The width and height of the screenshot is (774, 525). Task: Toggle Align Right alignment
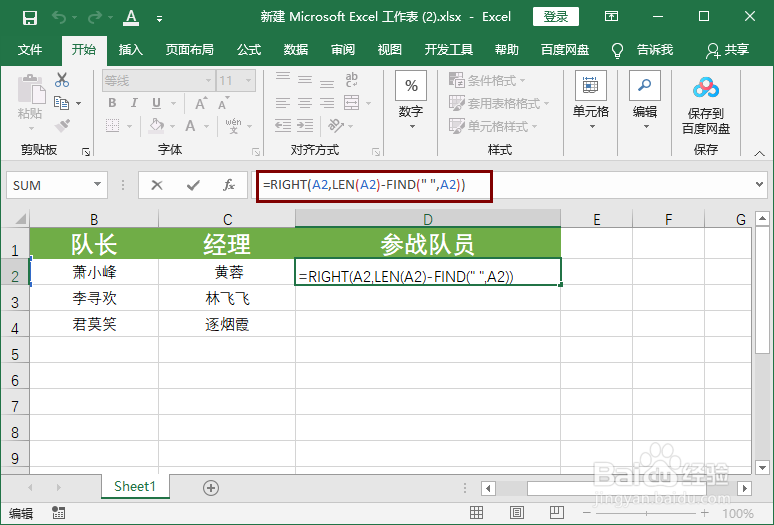(327, 103)
